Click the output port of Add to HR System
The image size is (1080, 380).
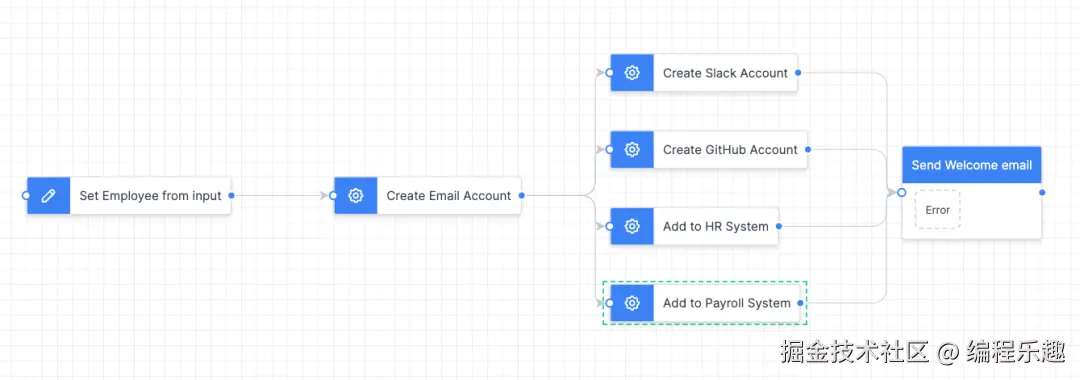pos(778,226)
